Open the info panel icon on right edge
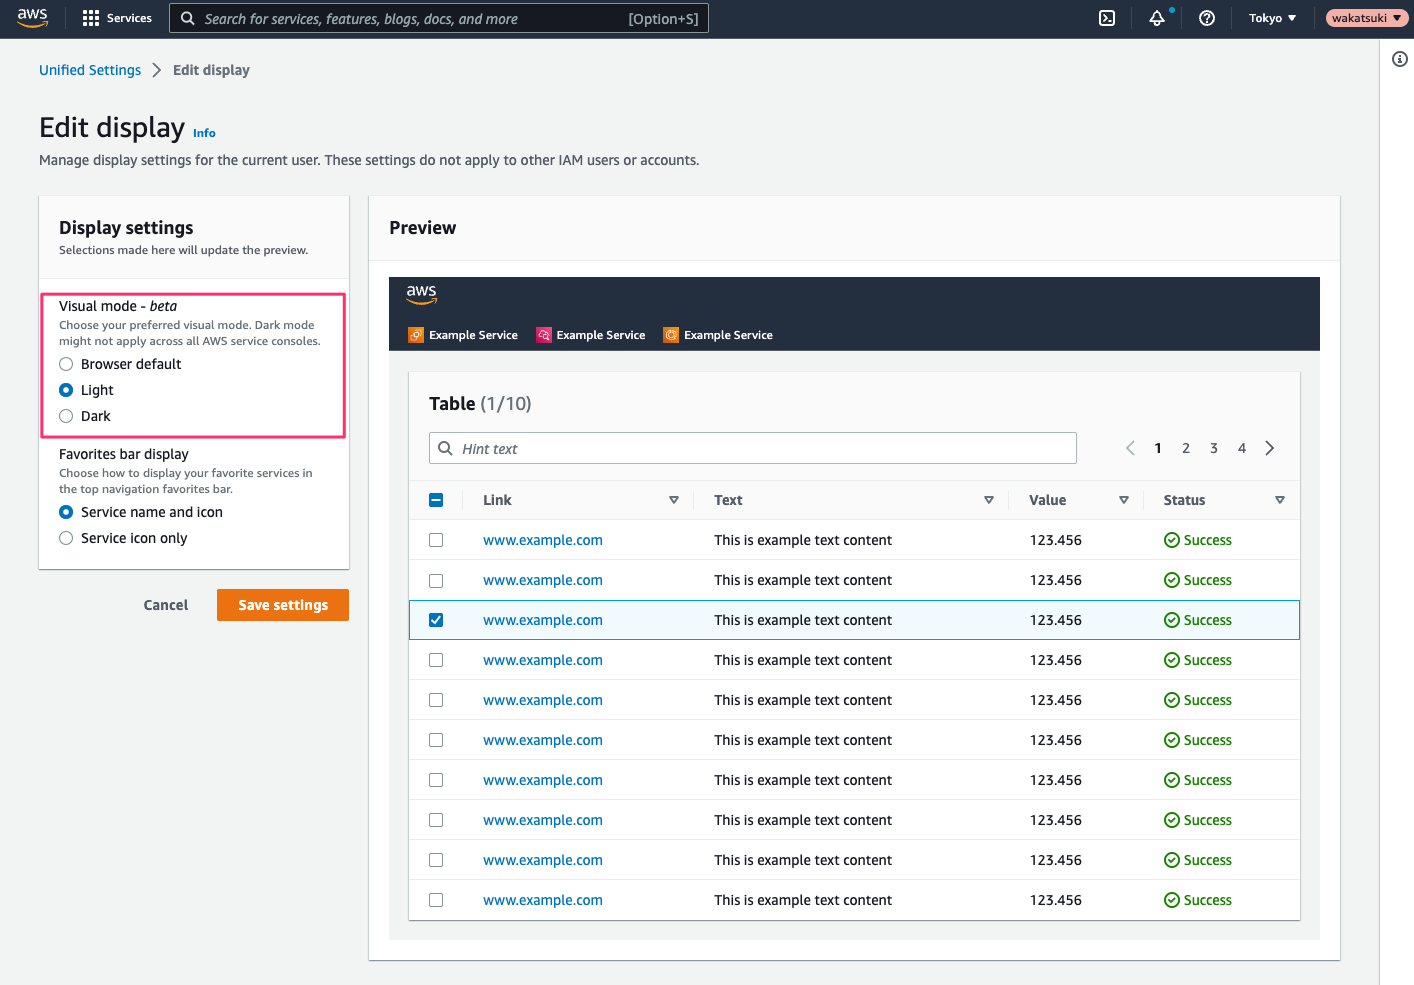This screenshot has width=1414, height=985. click(x=1400, y=59)
